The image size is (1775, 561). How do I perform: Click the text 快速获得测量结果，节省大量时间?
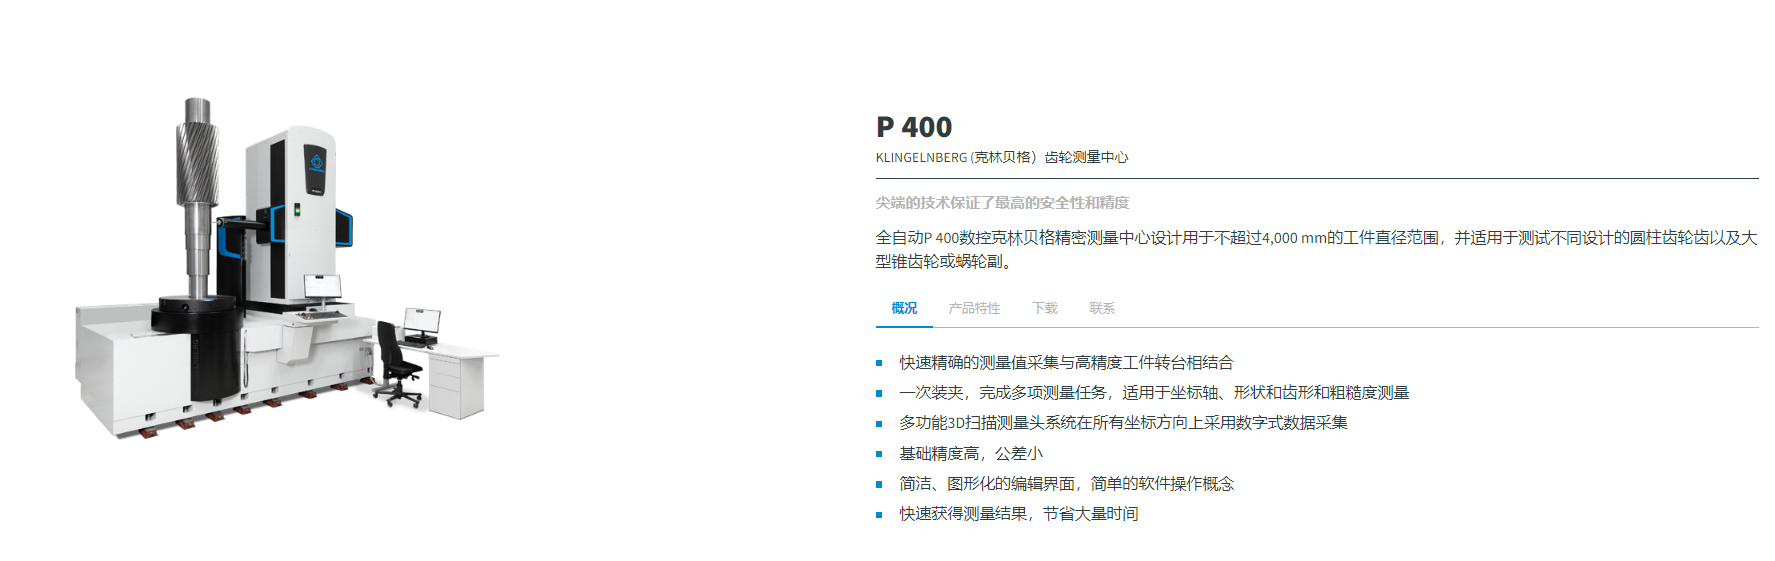[x=1018, y=513]
